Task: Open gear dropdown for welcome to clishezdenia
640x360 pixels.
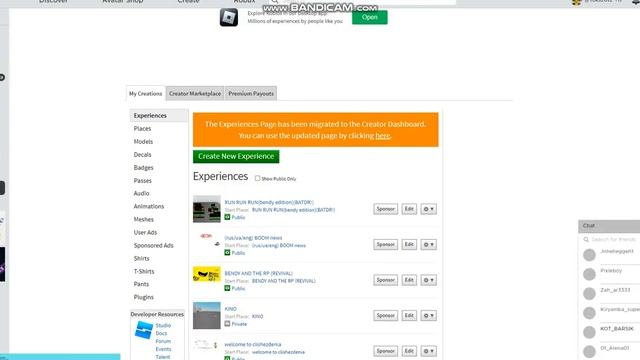Action: 429,351
